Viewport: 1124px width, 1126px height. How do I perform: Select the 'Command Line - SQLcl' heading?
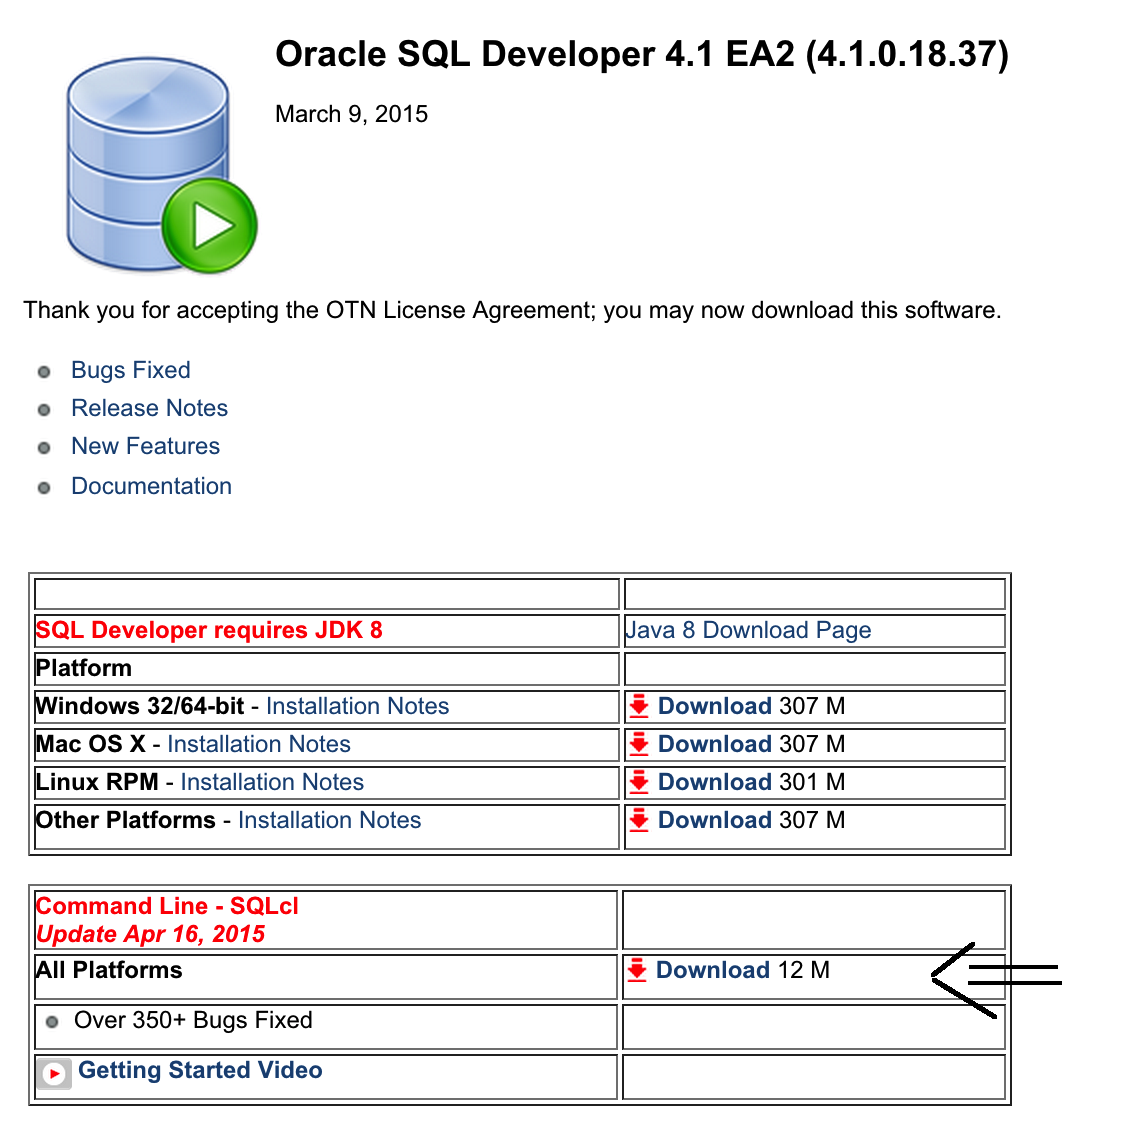[167, 906]
